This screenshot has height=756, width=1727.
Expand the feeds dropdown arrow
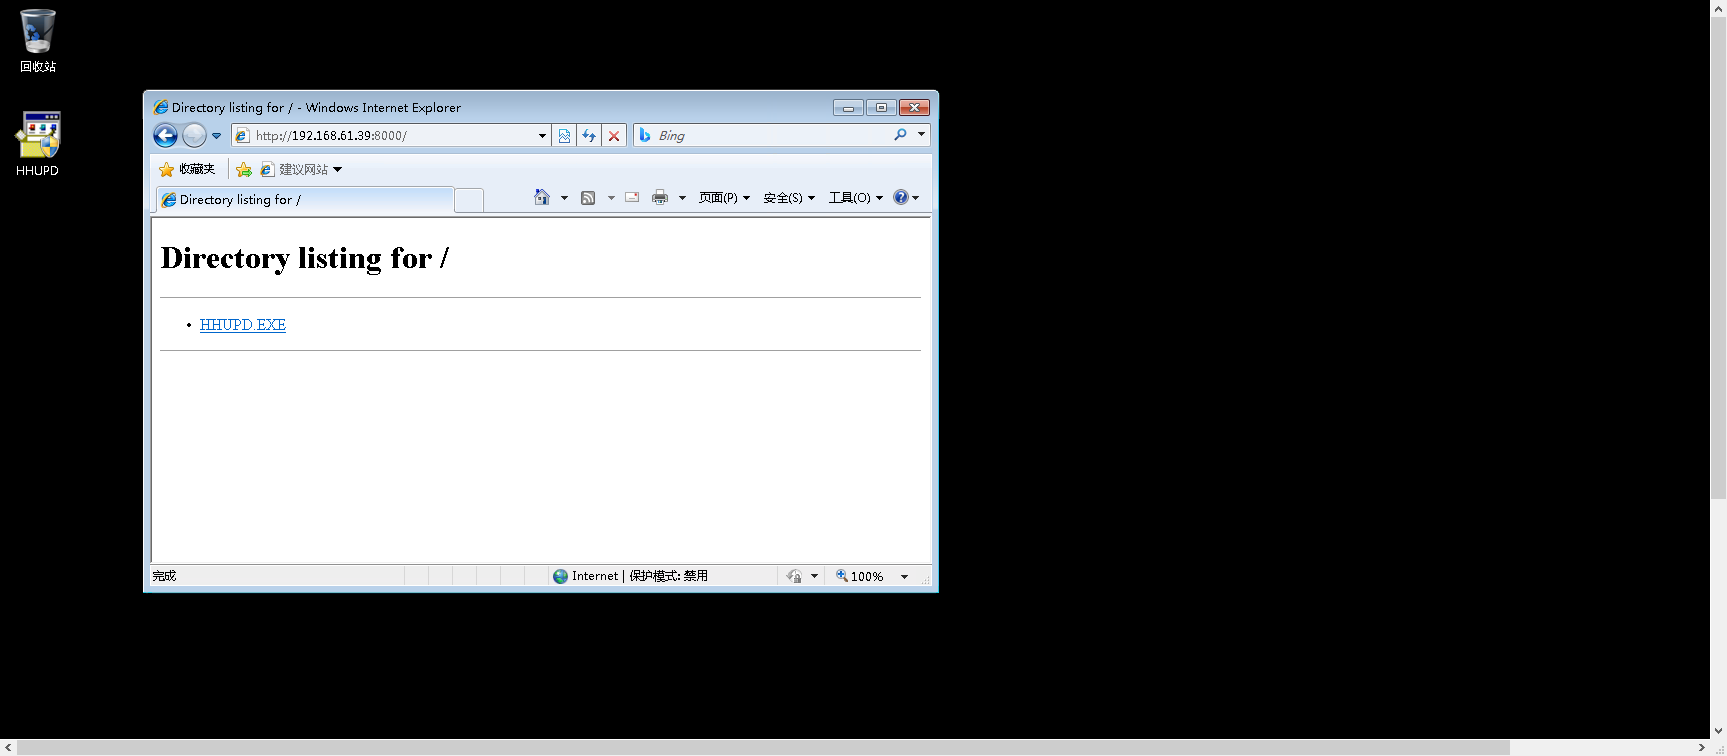[611, 198]
